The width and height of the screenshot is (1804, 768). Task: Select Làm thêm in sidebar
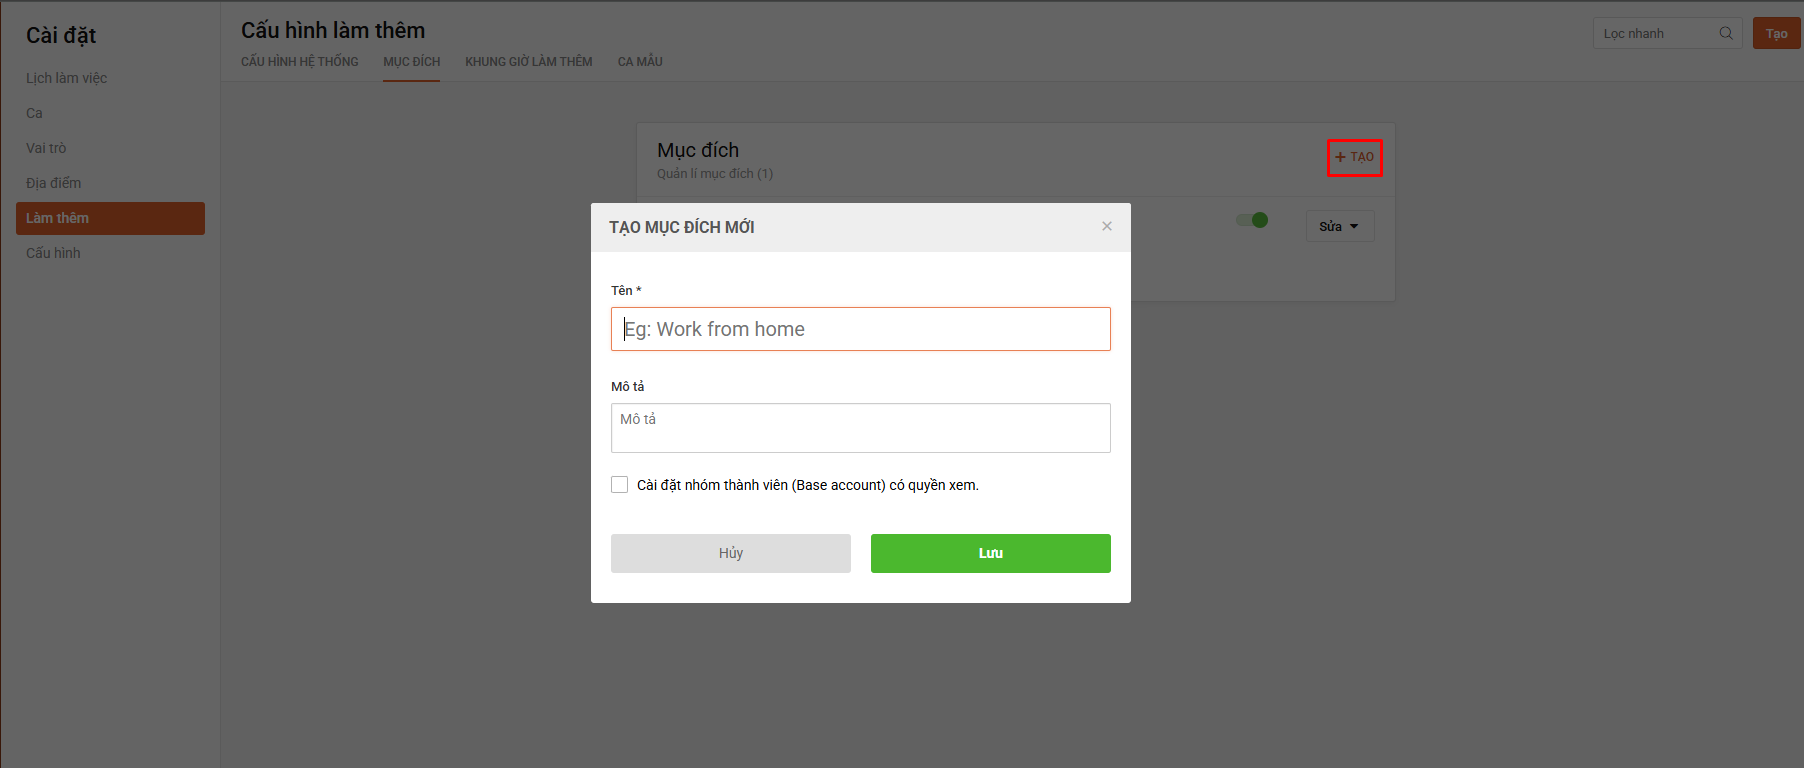[x=110, y=218]
